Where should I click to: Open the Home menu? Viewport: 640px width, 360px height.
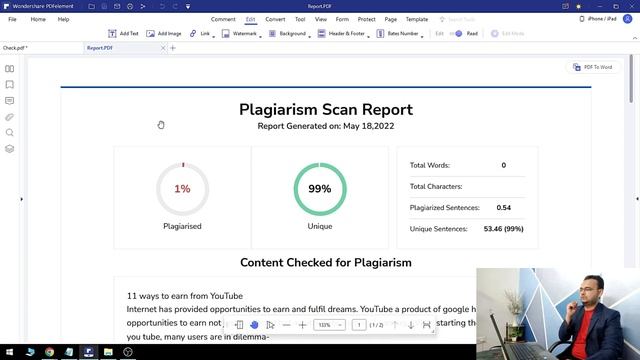pyautogui.click(x=38, y=19)
